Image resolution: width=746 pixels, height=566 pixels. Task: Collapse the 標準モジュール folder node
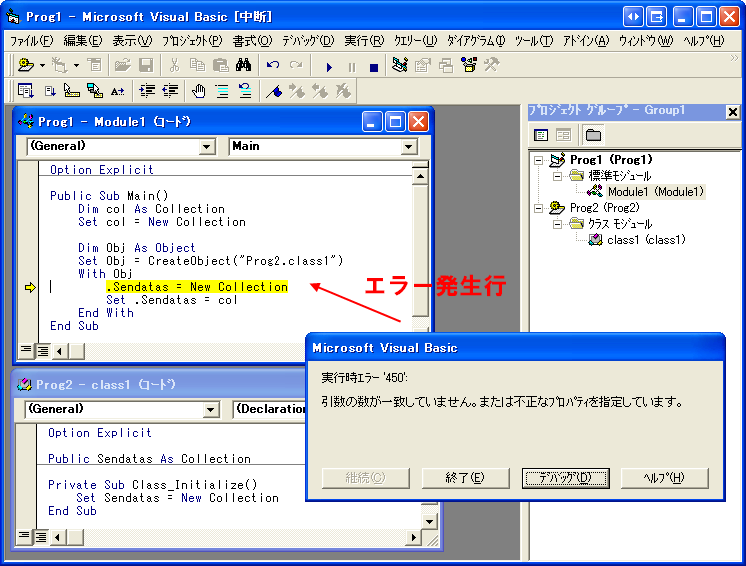point(557,176)
